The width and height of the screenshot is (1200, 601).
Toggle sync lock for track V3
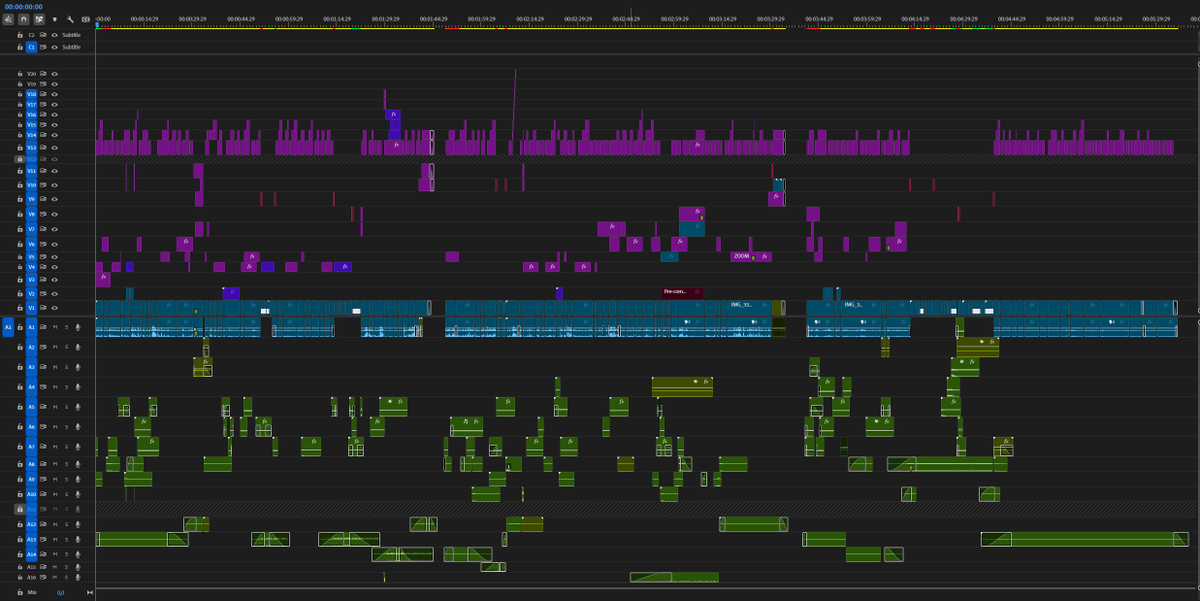(x=43, y=280)
